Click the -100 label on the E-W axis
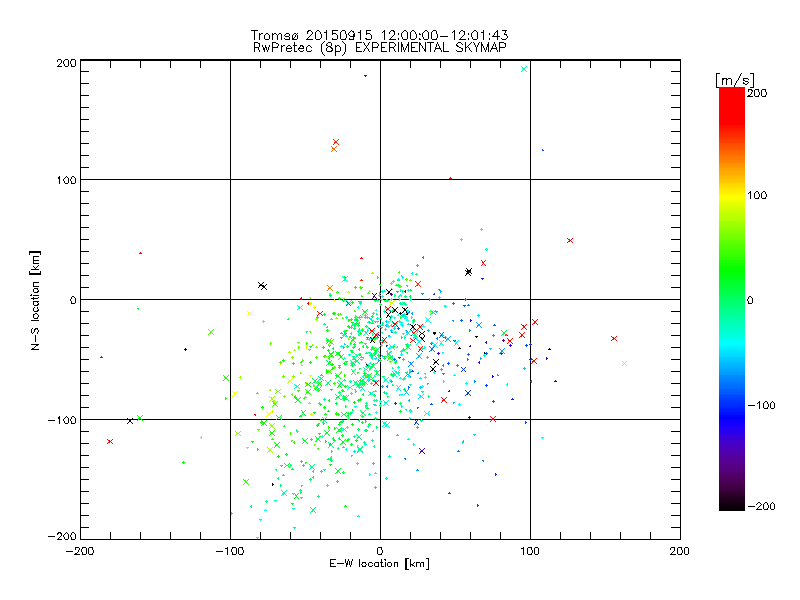 pos(230,551)
